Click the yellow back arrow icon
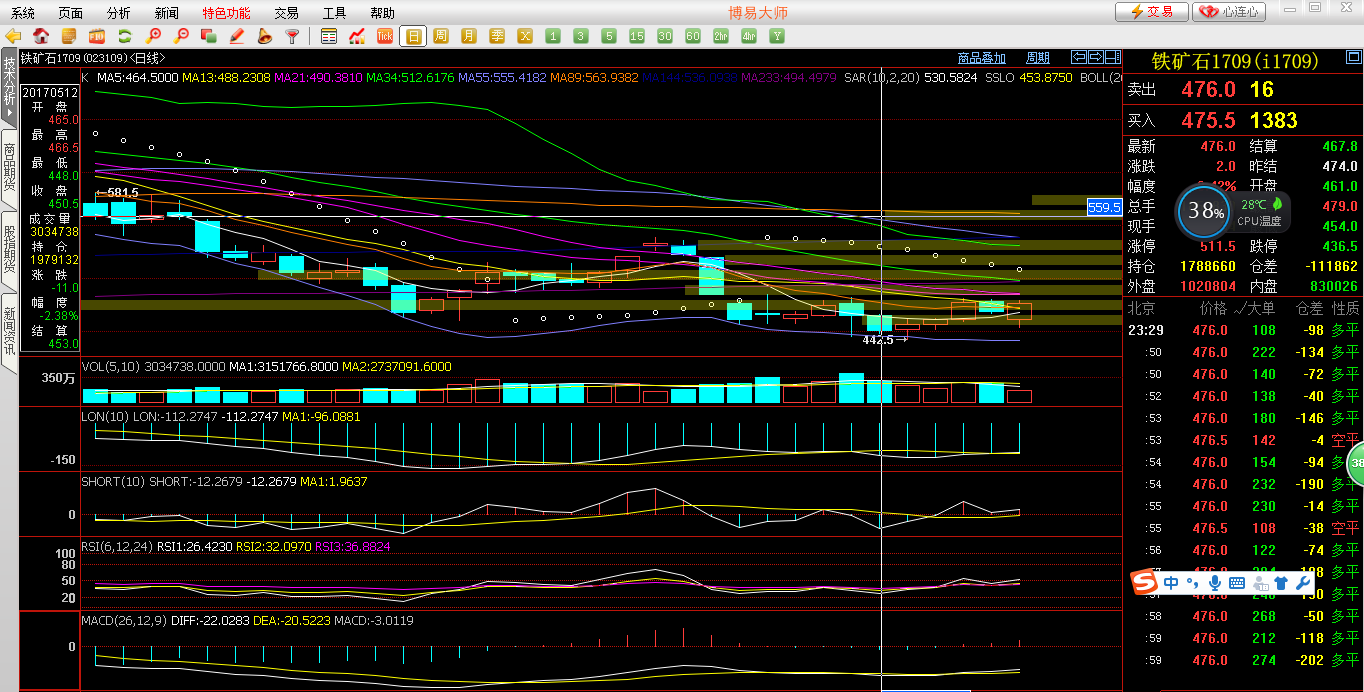This screenshot has width=1364, height=692. click(13, 36)
